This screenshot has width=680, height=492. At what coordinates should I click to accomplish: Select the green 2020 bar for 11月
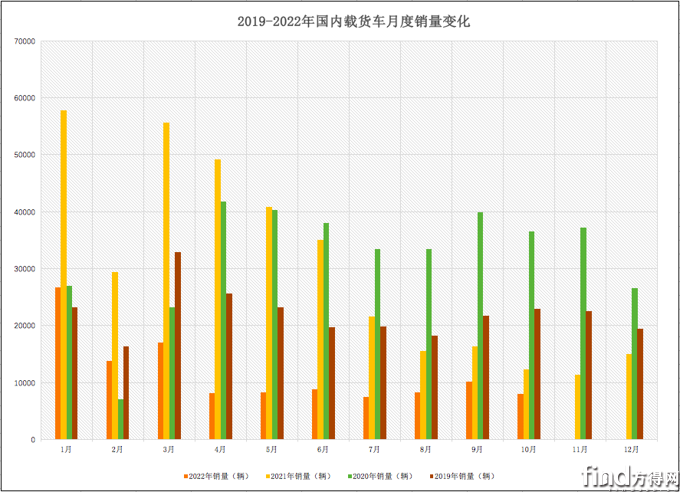583,334
